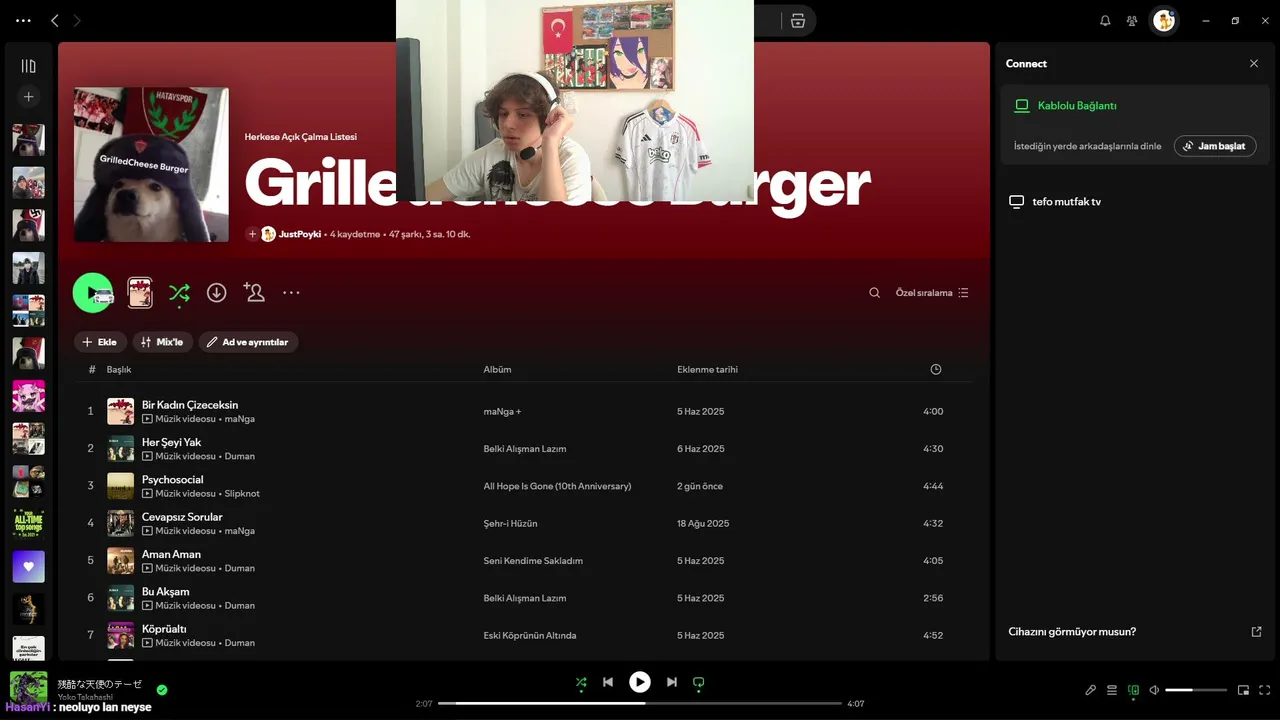Open Ad ve ayrıntılar editor
The width and height of the screenshot is (1280, 720).
(248, 342)
